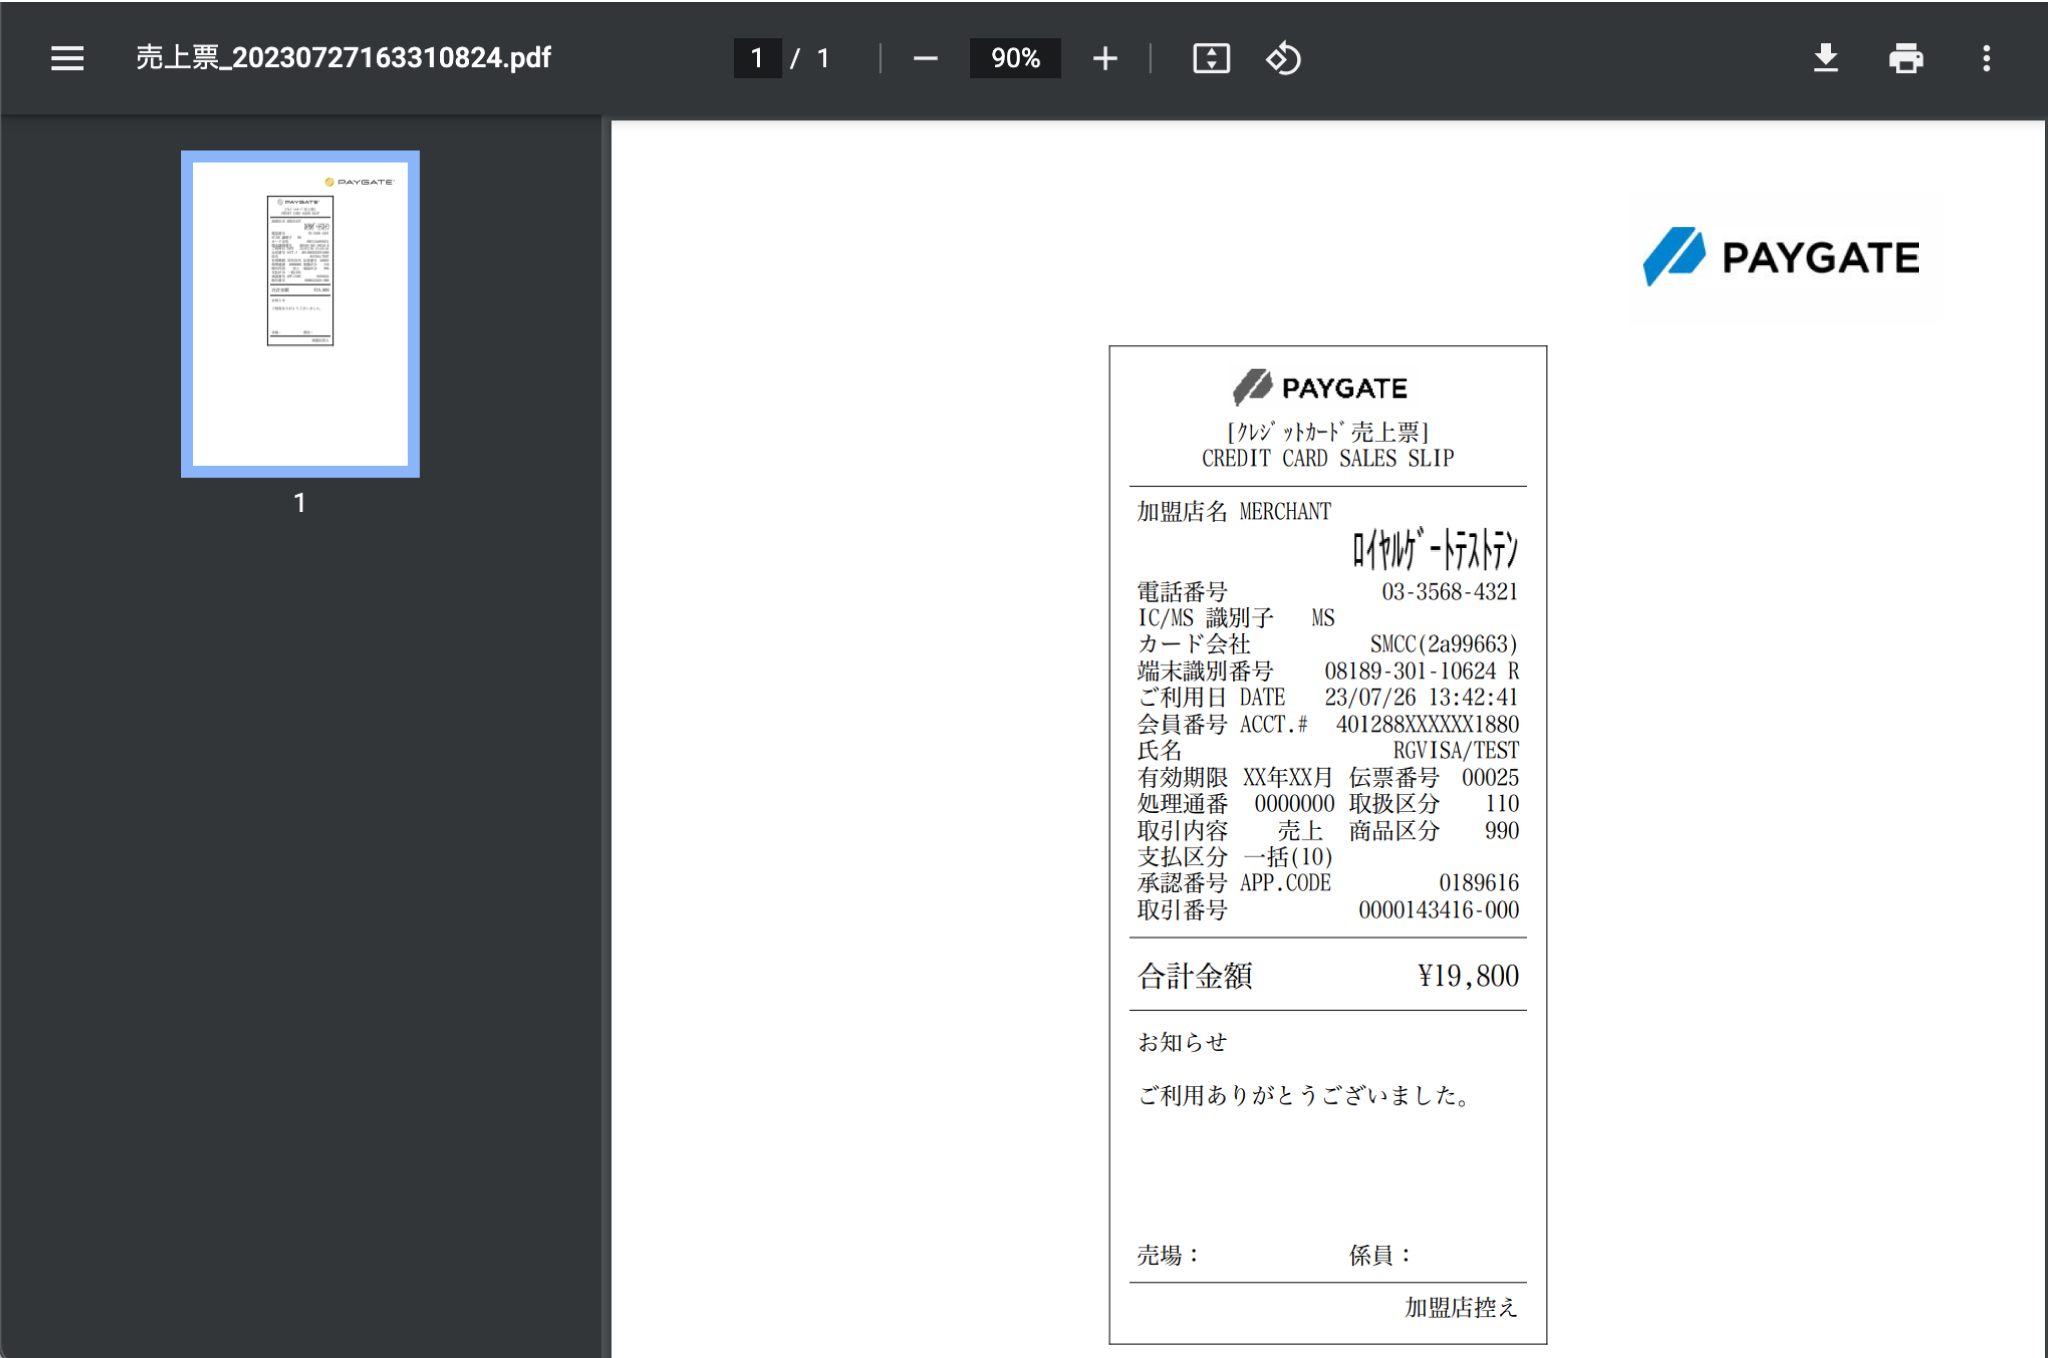This screenshot has width=2048, height=1358.
Task: Click the card company SMCC(2a99663)
Action: pos(1444,644)
